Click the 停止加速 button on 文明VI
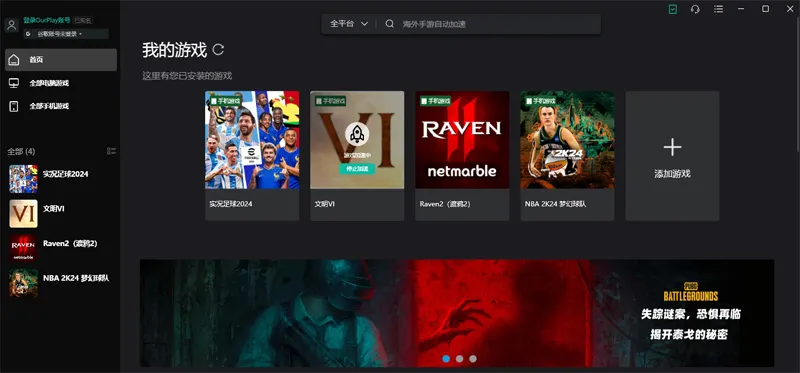Image resolution: width=800 pixels, height=373 pixels. 357,169
